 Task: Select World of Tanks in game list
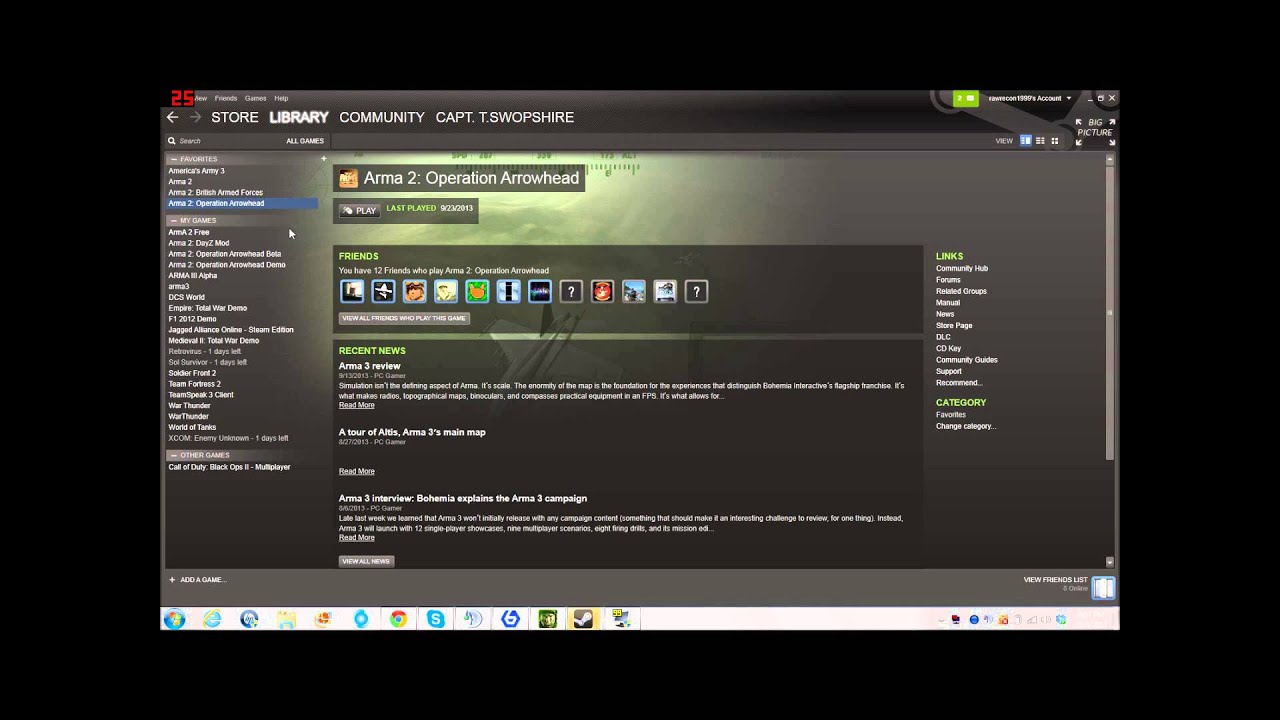[x=192, y=427]
